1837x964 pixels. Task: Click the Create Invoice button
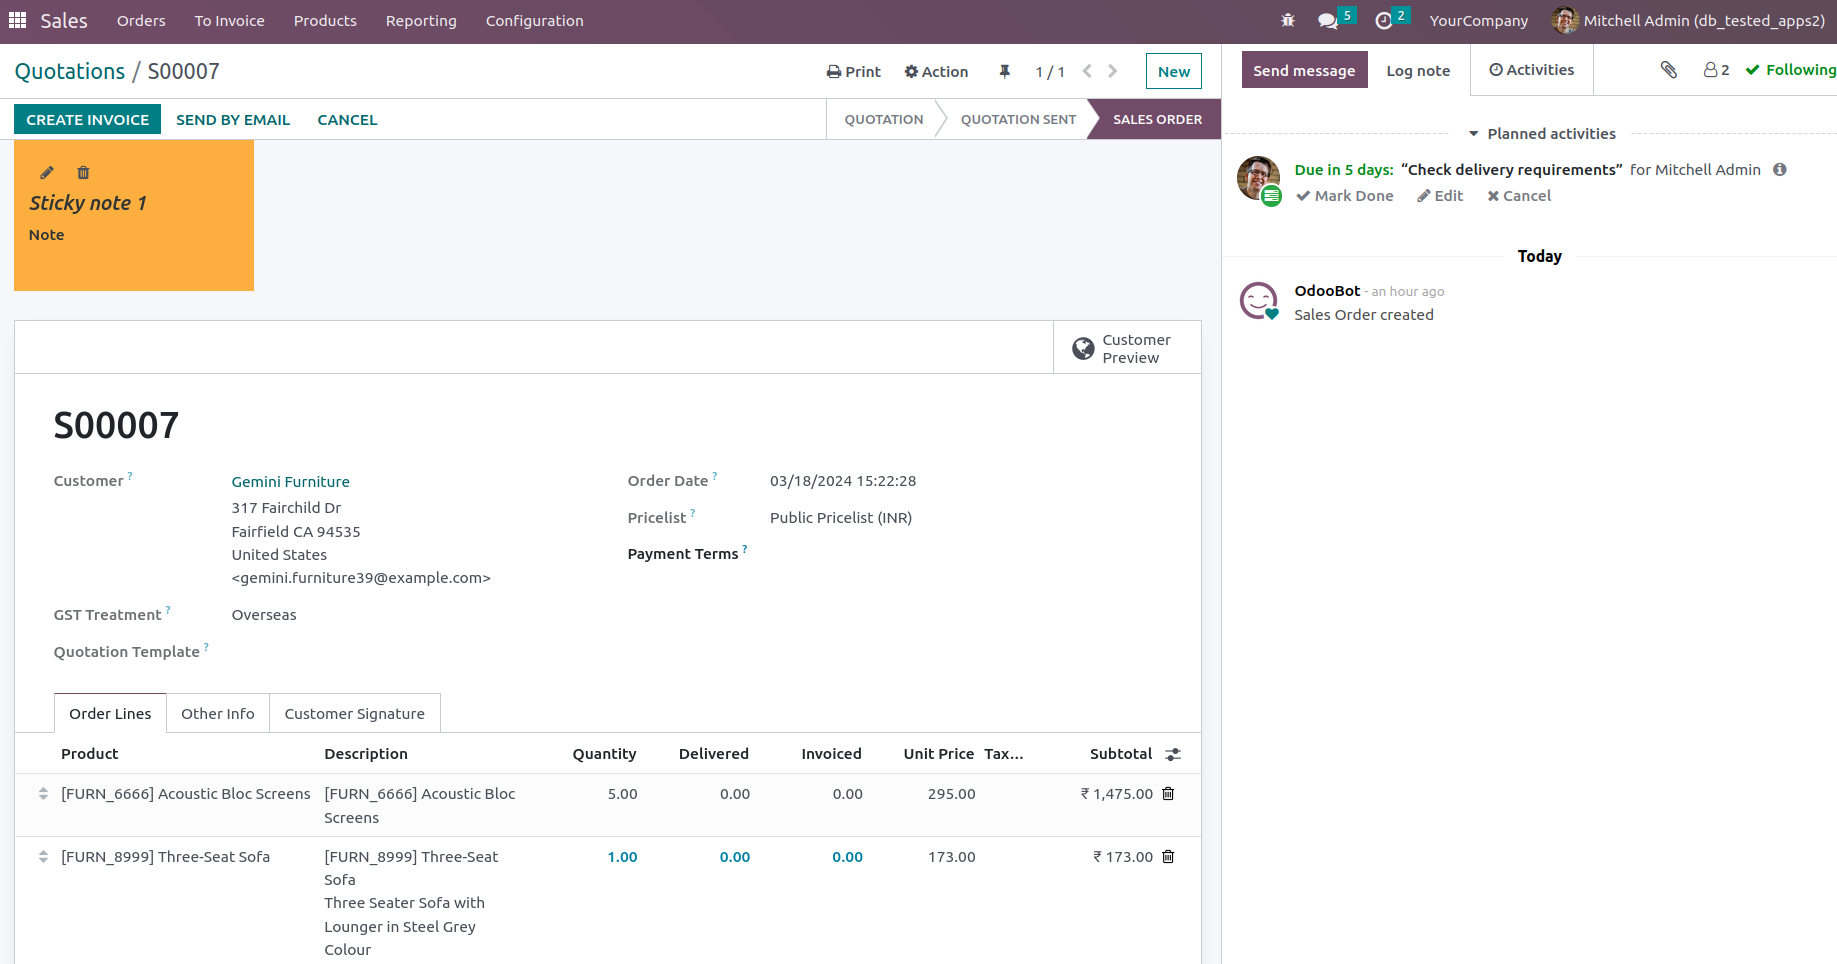point(88,120)
